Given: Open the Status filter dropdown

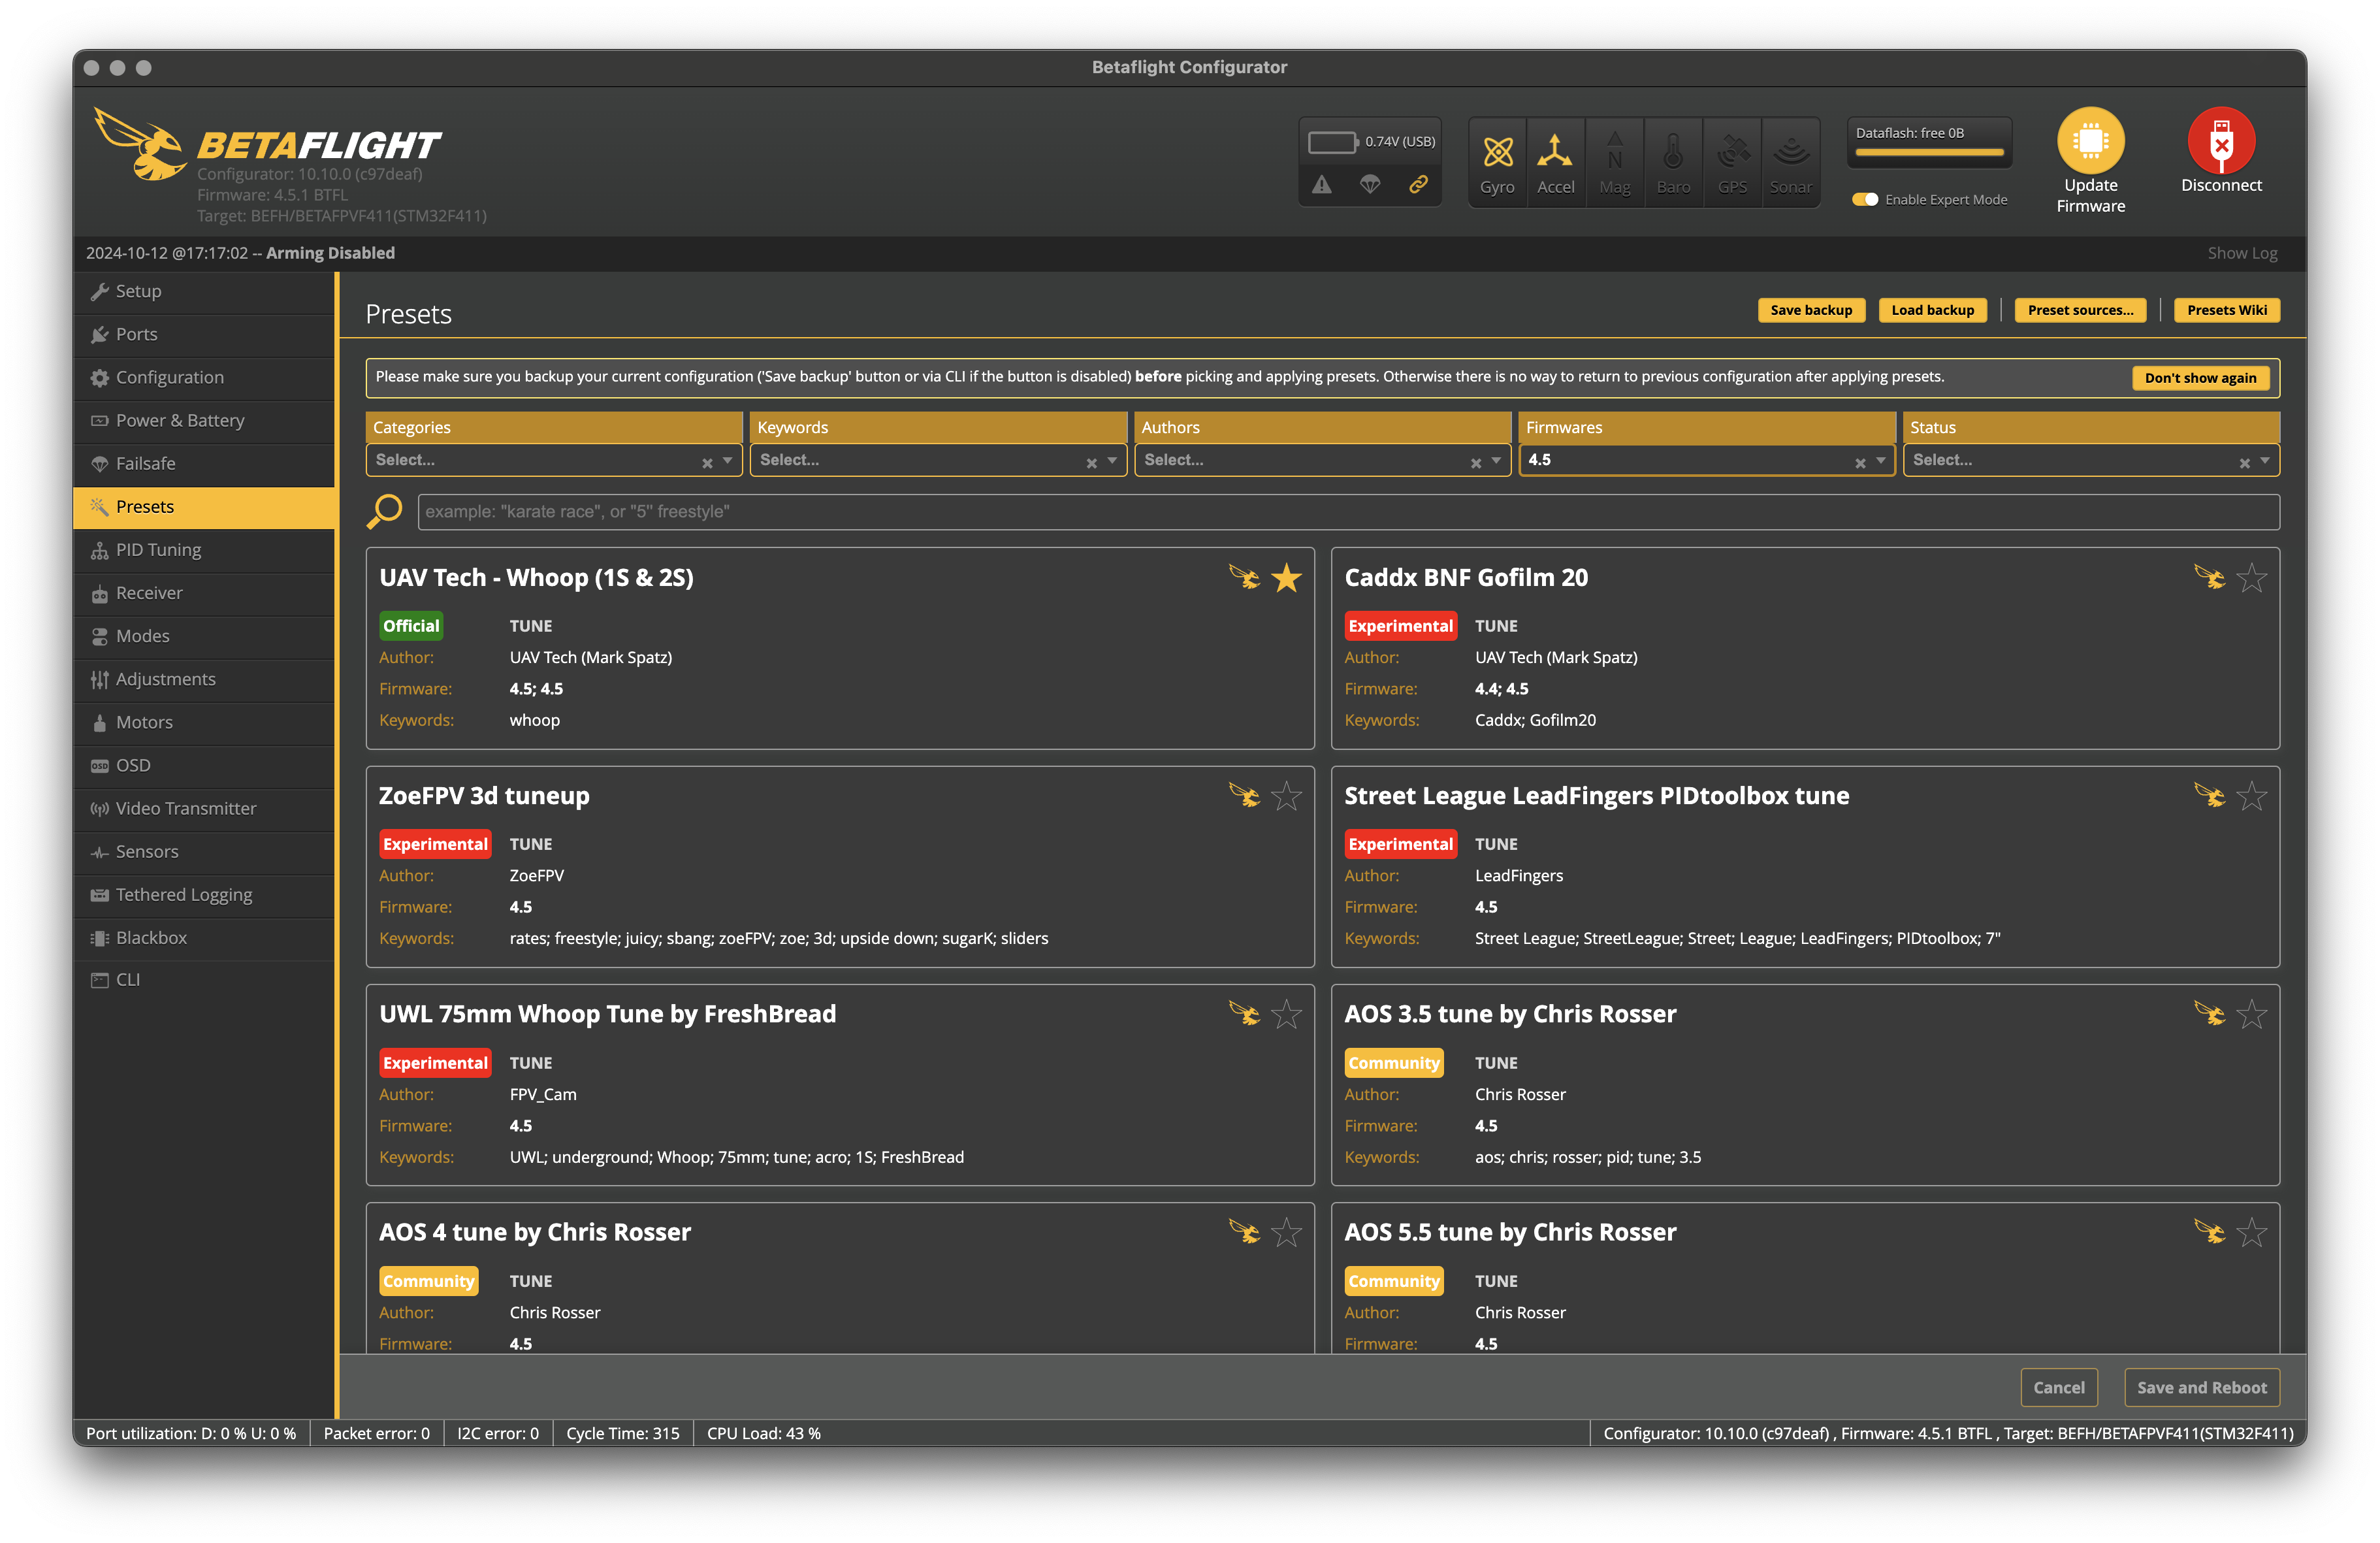Looking at the screenshot, I should click(x=2091, y=460).
